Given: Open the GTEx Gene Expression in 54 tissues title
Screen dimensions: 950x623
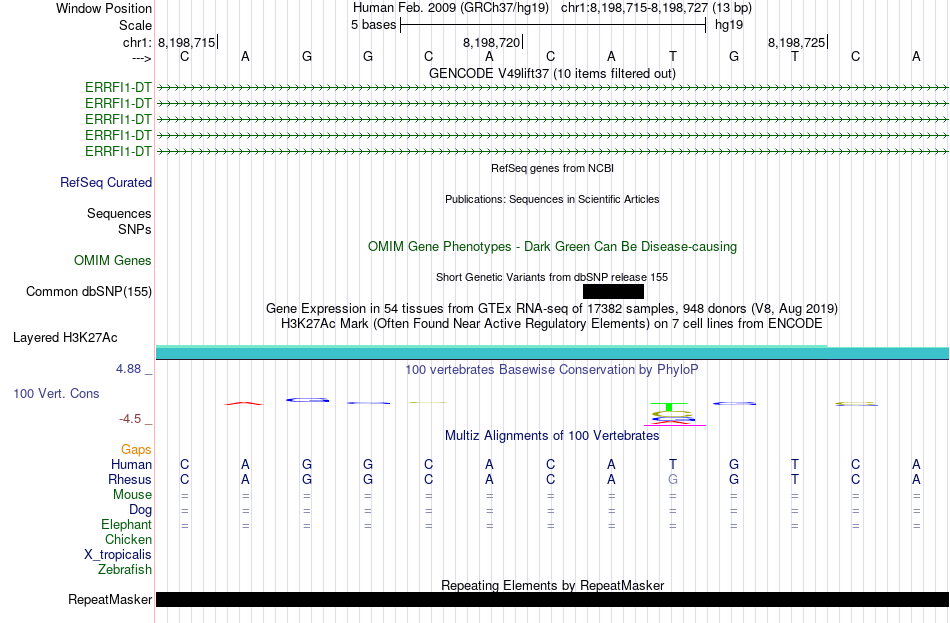Looking at the screenshot, I should pyautogui.click(x=552, y=308).
